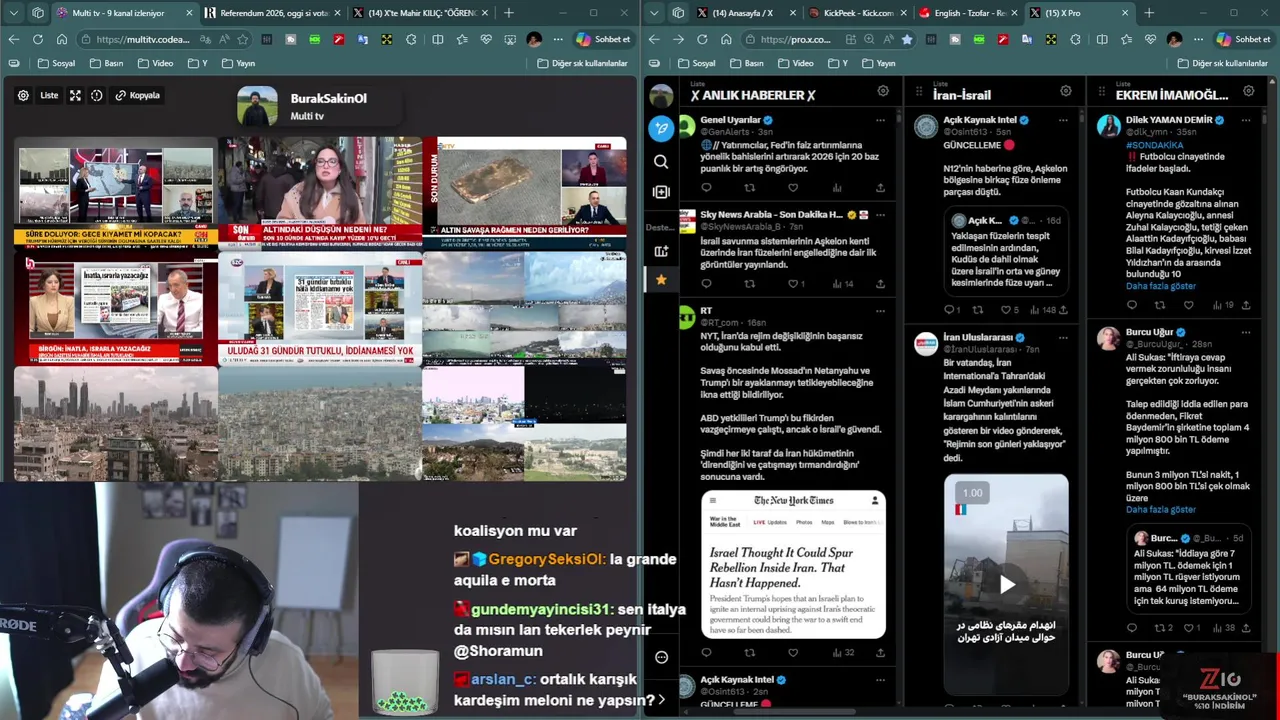Refresh the Multi tv page
Viewport: 1280px width, 720px height.
click(38, 39)
